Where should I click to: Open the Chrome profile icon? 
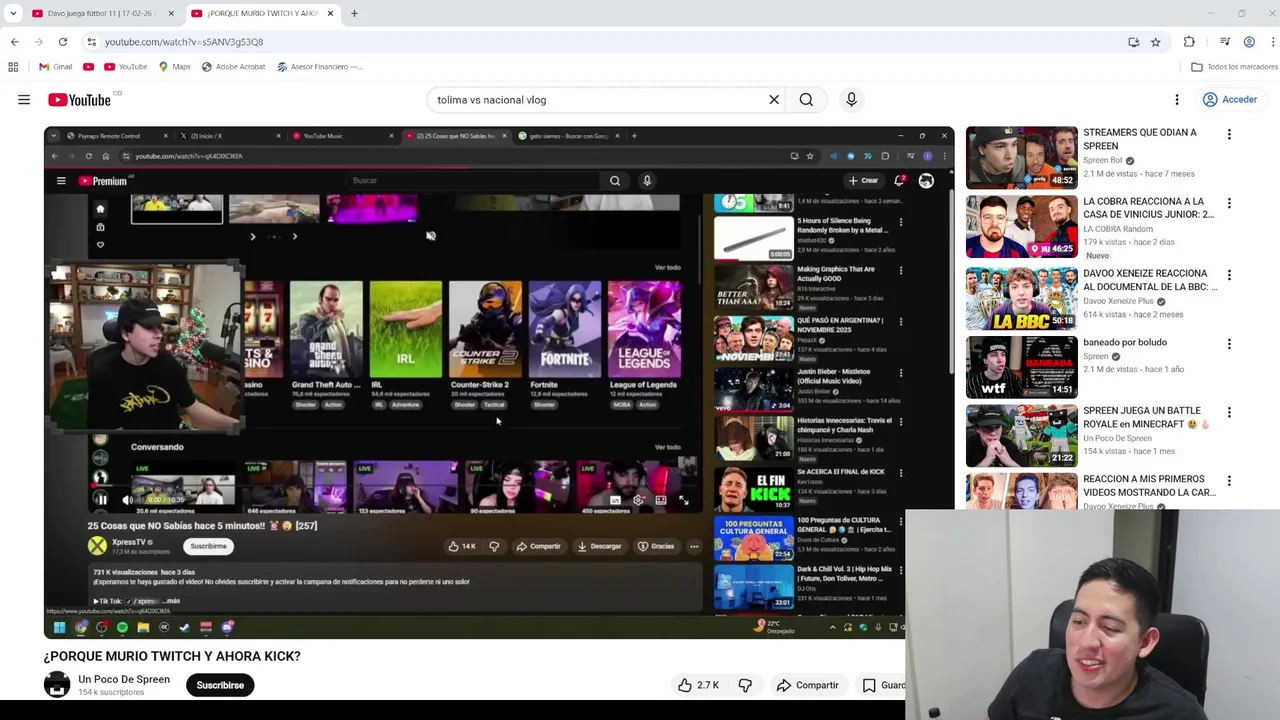pos(1249,42)
